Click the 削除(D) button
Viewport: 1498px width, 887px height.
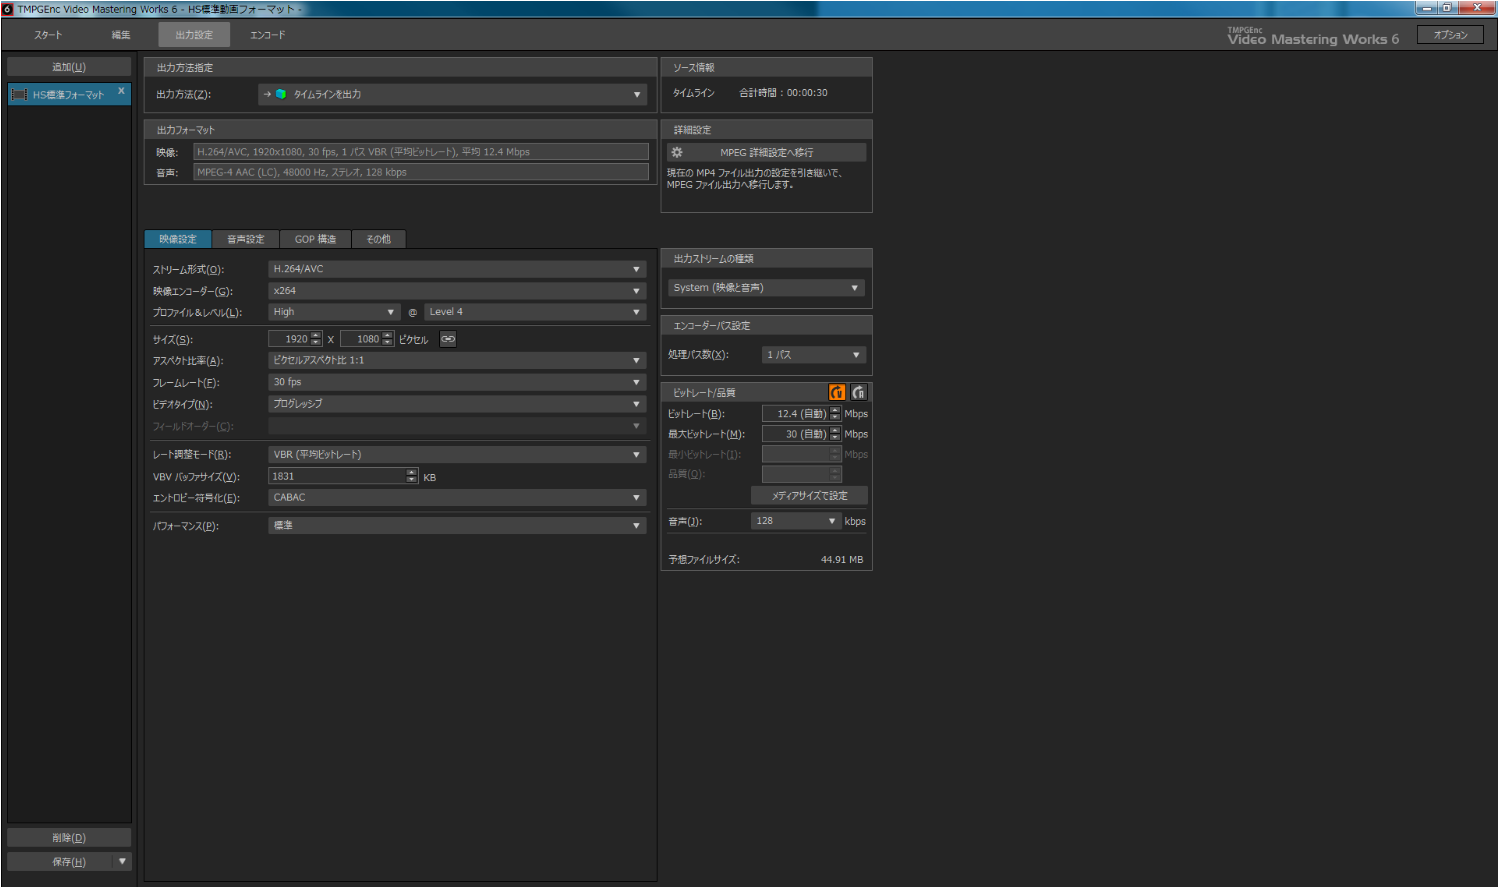click(69, 838)
